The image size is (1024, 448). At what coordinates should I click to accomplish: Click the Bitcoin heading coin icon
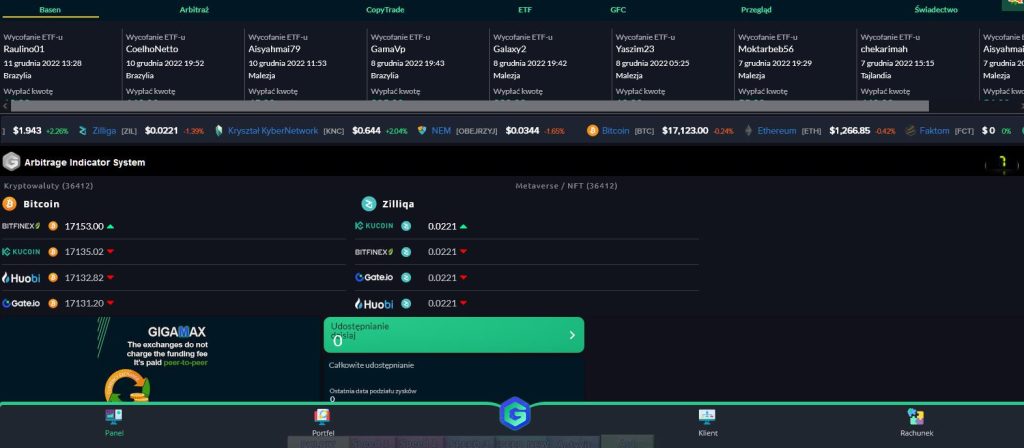[x=10, y=204]
